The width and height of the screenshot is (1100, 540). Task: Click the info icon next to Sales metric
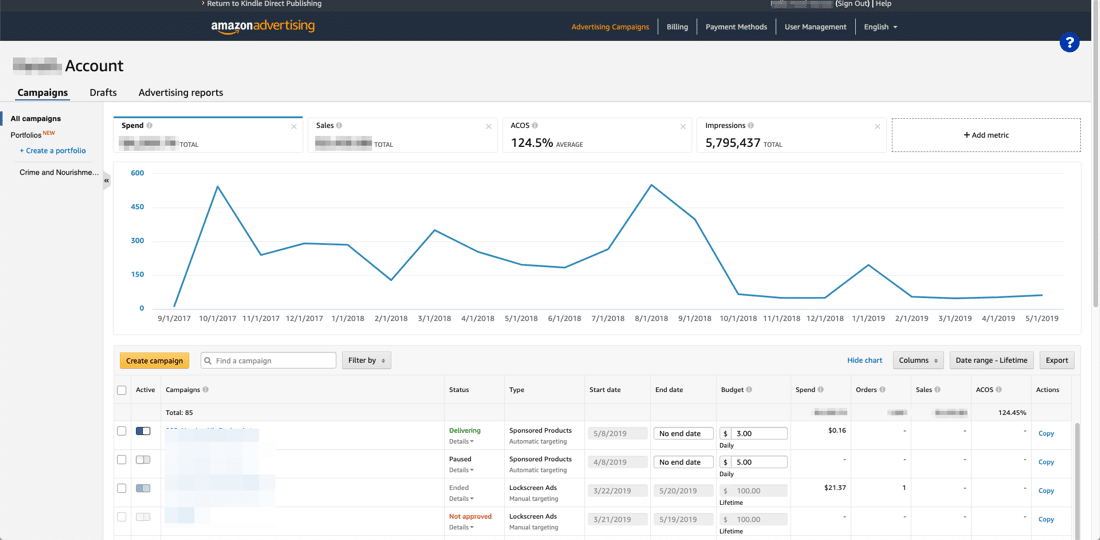click(x=339, y=126)
